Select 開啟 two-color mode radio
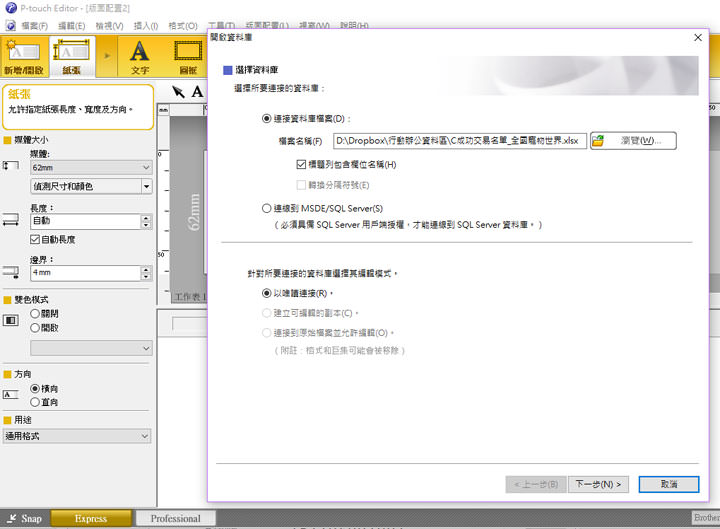This screenshot has width=720, height=529. 34,327
